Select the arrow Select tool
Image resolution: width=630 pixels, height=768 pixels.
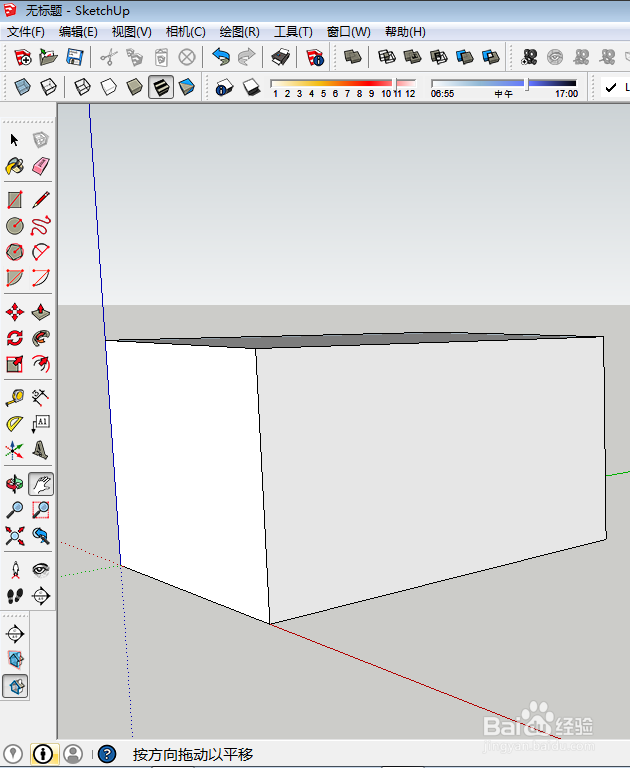click(x=14, y=140)
